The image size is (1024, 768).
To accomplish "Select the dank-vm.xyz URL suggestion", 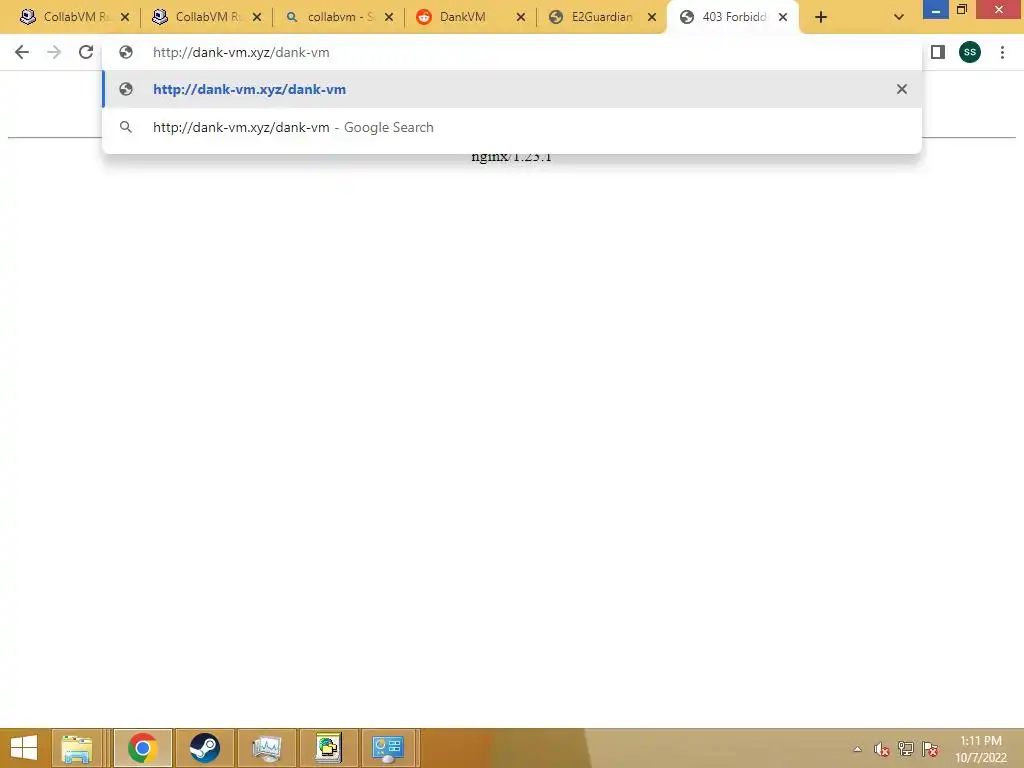I will point(512,89).
